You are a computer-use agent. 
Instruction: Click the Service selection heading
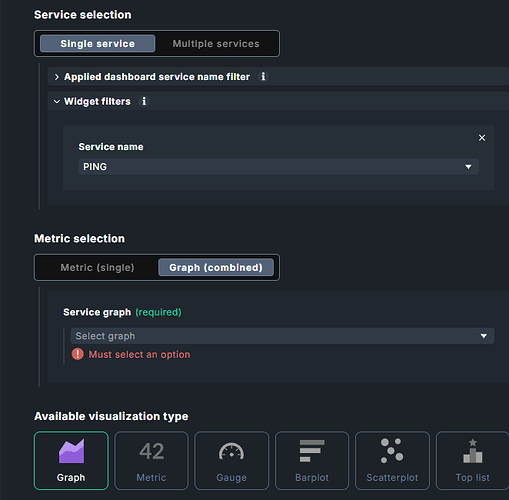[83, 15]
